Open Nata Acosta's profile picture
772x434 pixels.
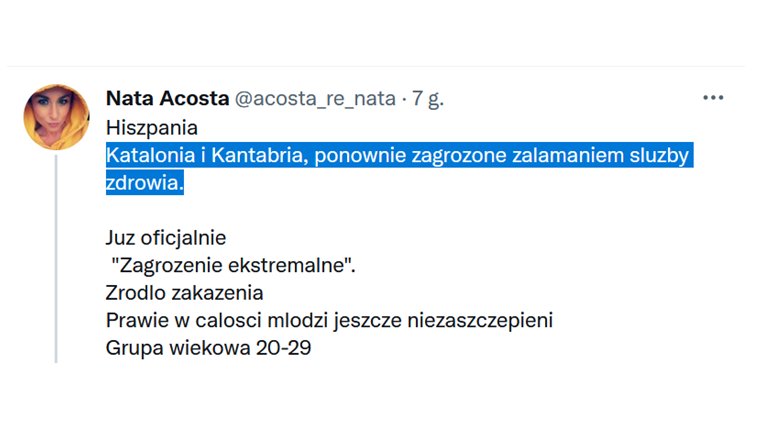pos(57,117)
